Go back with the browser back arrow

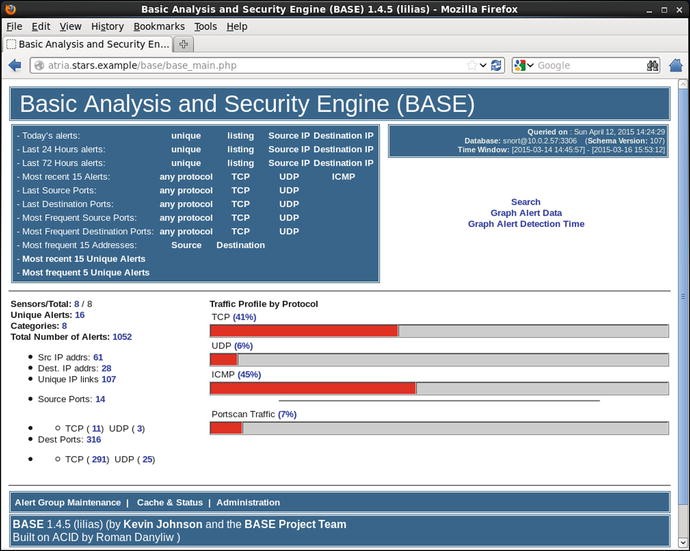[x=15, y=66]
